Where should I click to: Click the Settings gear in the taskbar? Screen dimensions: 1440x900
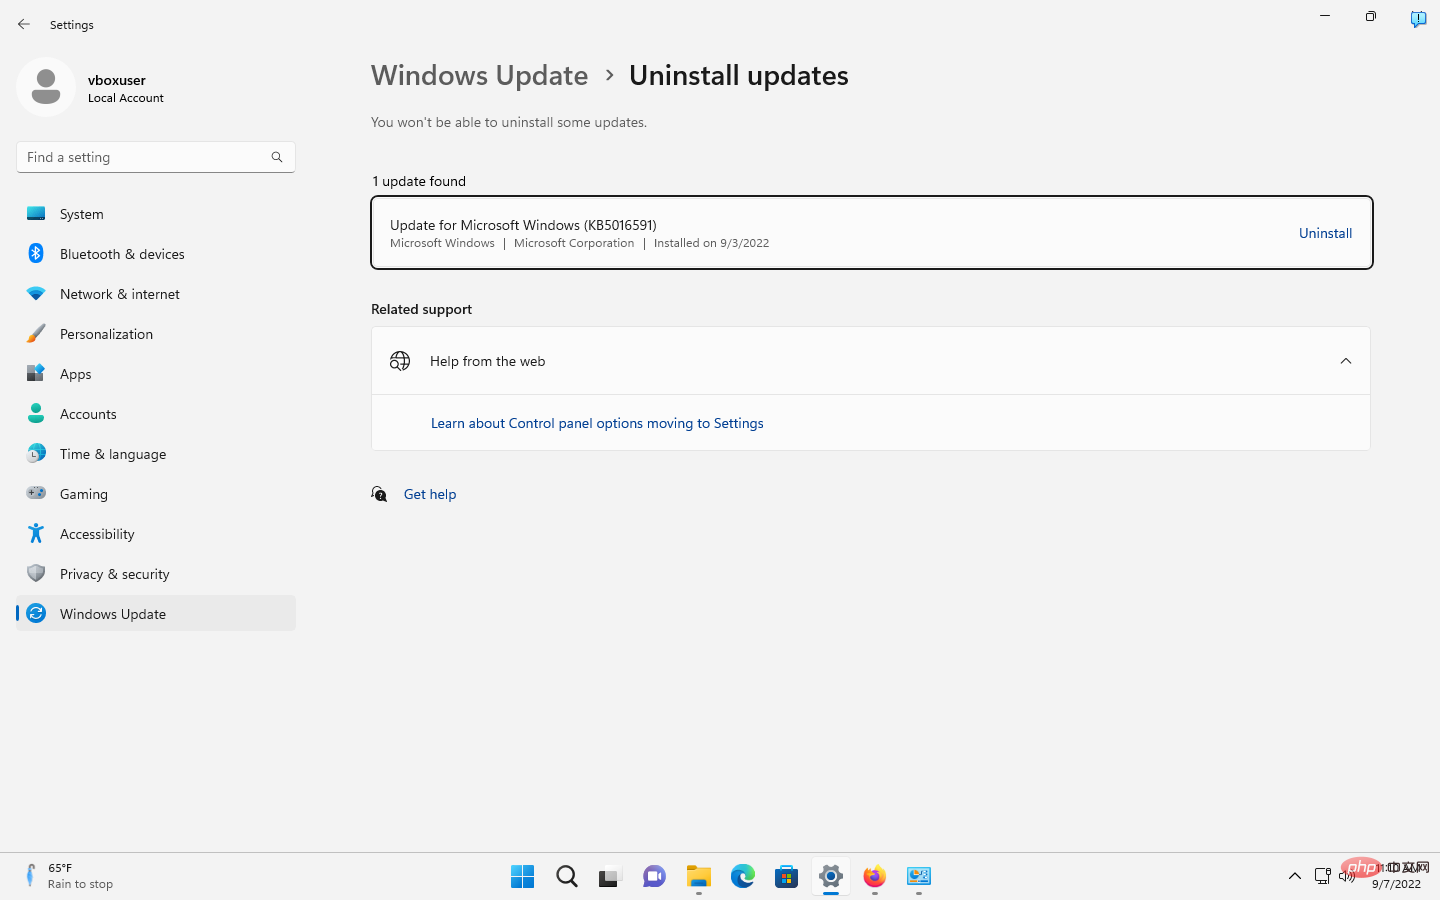[831, 877]
